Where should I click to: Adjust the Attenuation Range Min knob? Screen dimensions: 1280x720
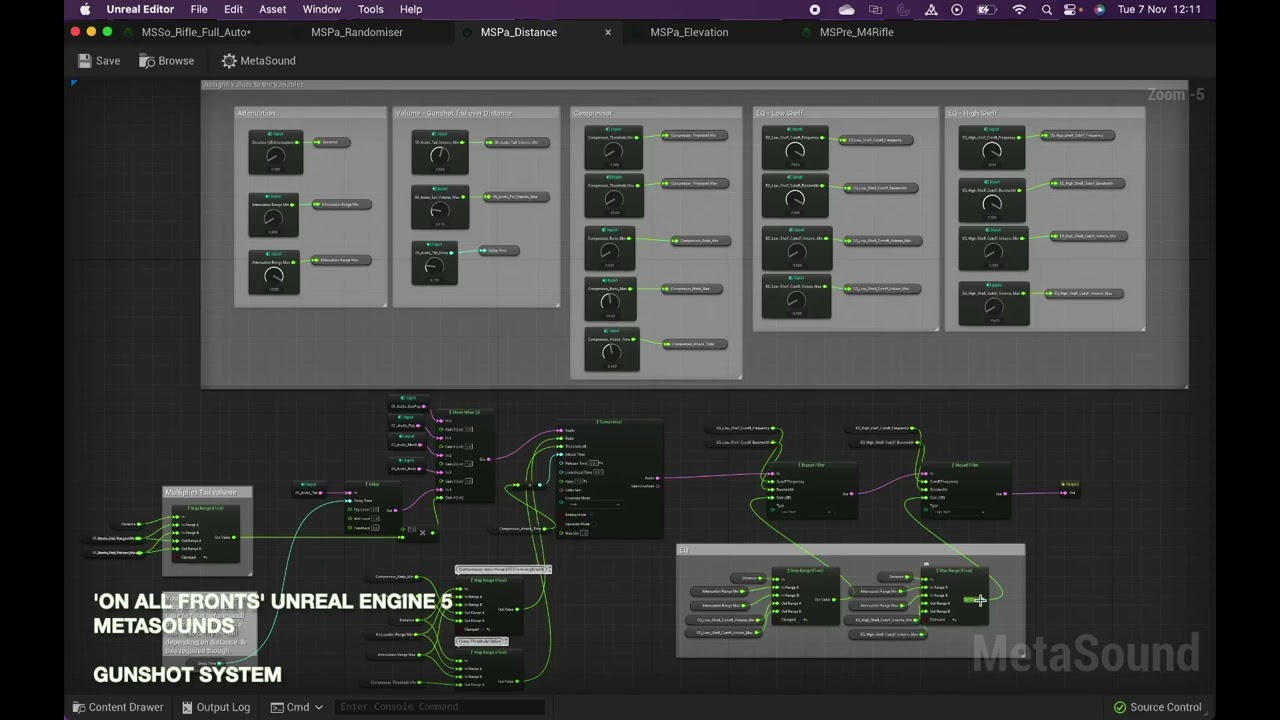[273, 218]
